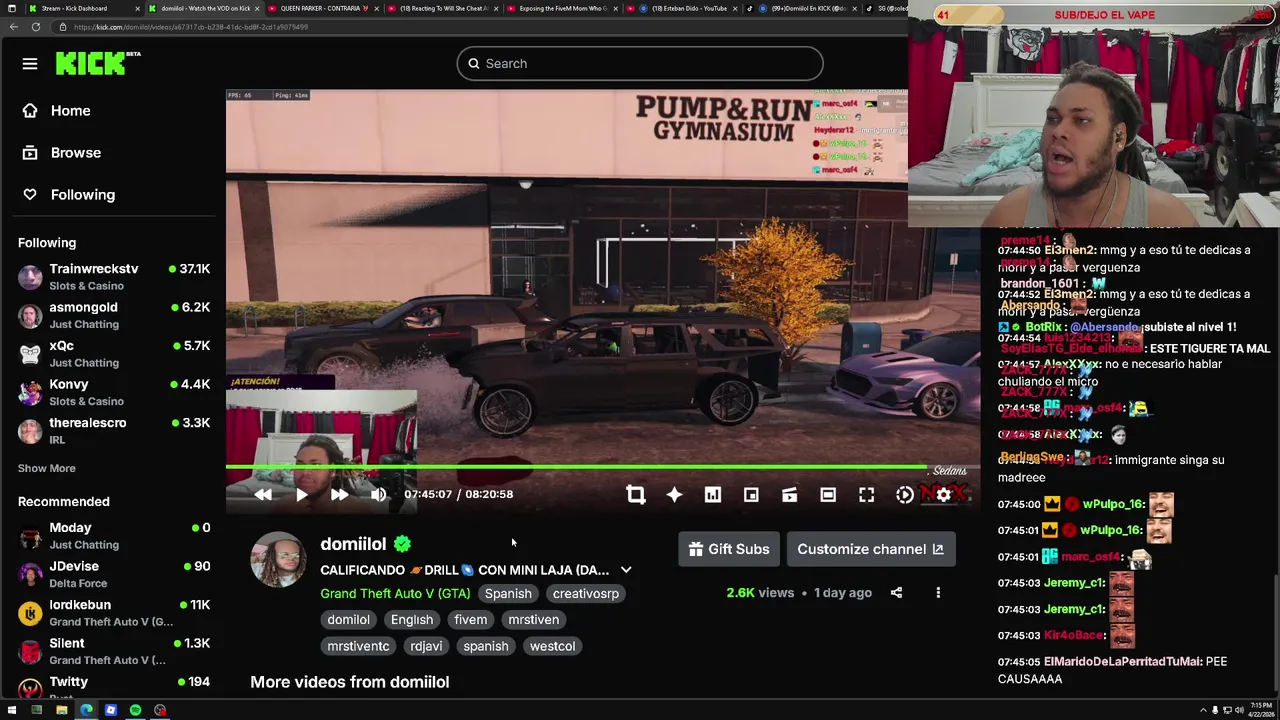Open Silent recommended channel
1280x720 pixels.
113,651
